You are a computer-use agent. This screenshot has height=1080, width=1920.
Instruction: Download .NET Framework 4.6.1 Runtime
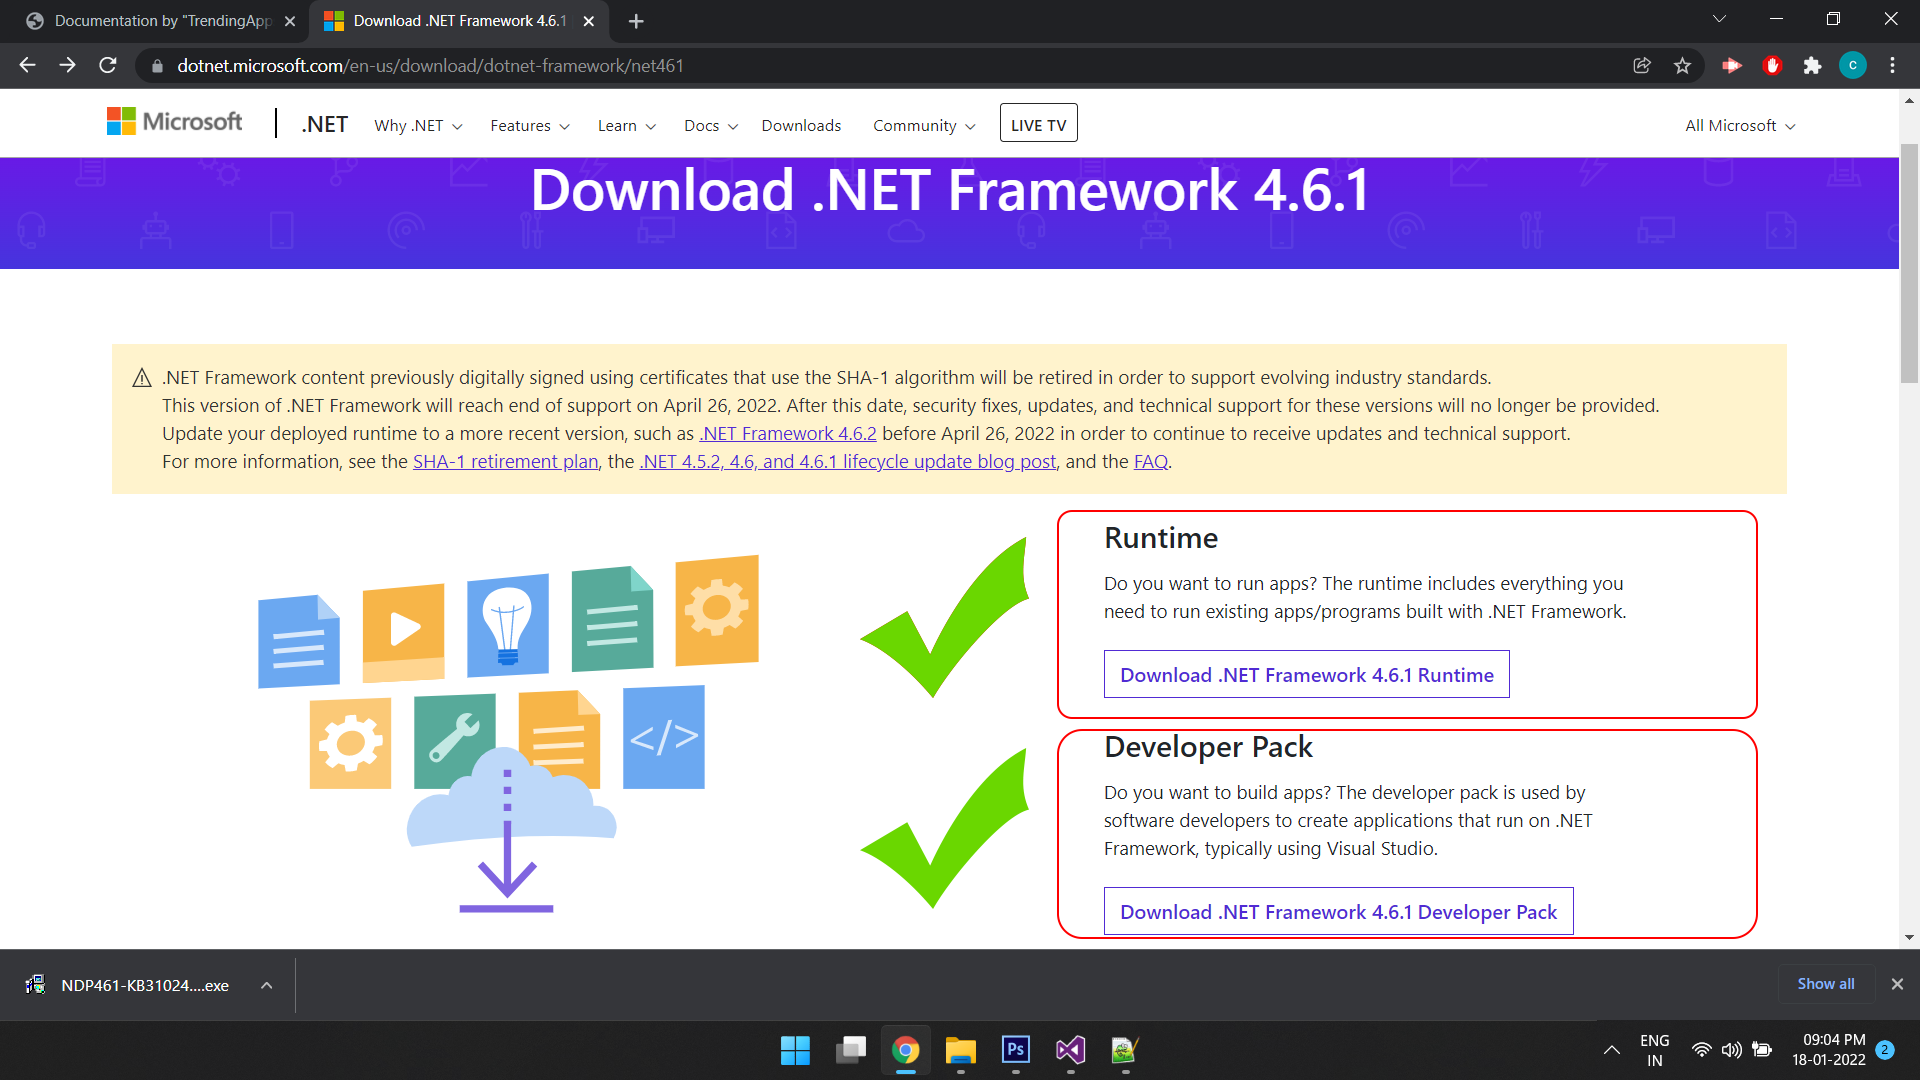point(1306,675)
